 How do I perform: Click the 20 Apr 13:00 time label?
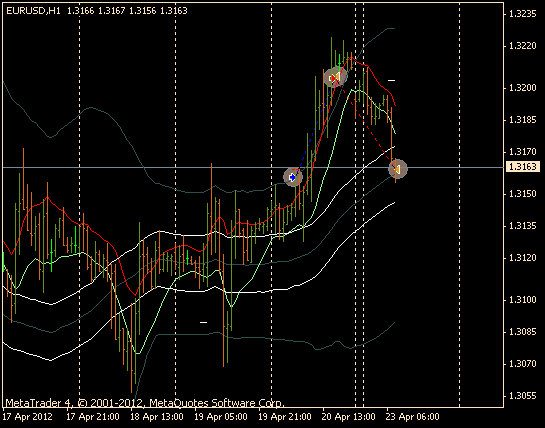pos(349,417)
